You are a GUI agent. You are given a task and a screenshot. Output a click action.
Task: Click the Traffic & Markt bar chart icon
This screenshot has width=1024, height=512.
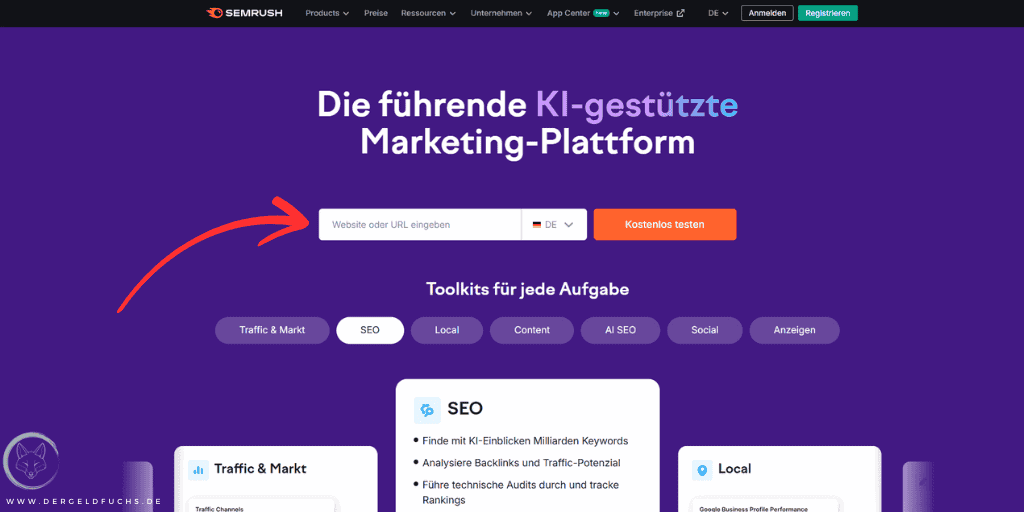[x=199, y=470]
